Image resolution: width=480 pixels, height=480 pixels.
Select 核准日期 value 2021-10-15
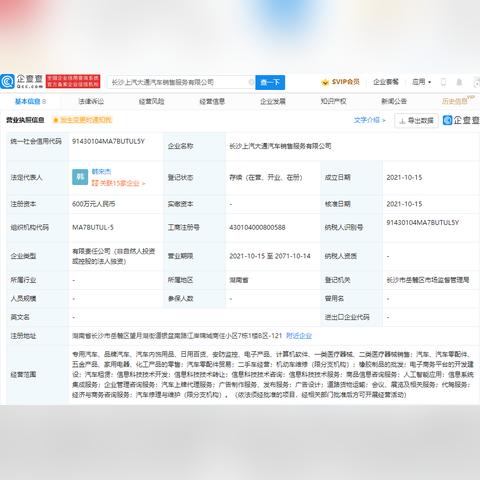[404, 204]
